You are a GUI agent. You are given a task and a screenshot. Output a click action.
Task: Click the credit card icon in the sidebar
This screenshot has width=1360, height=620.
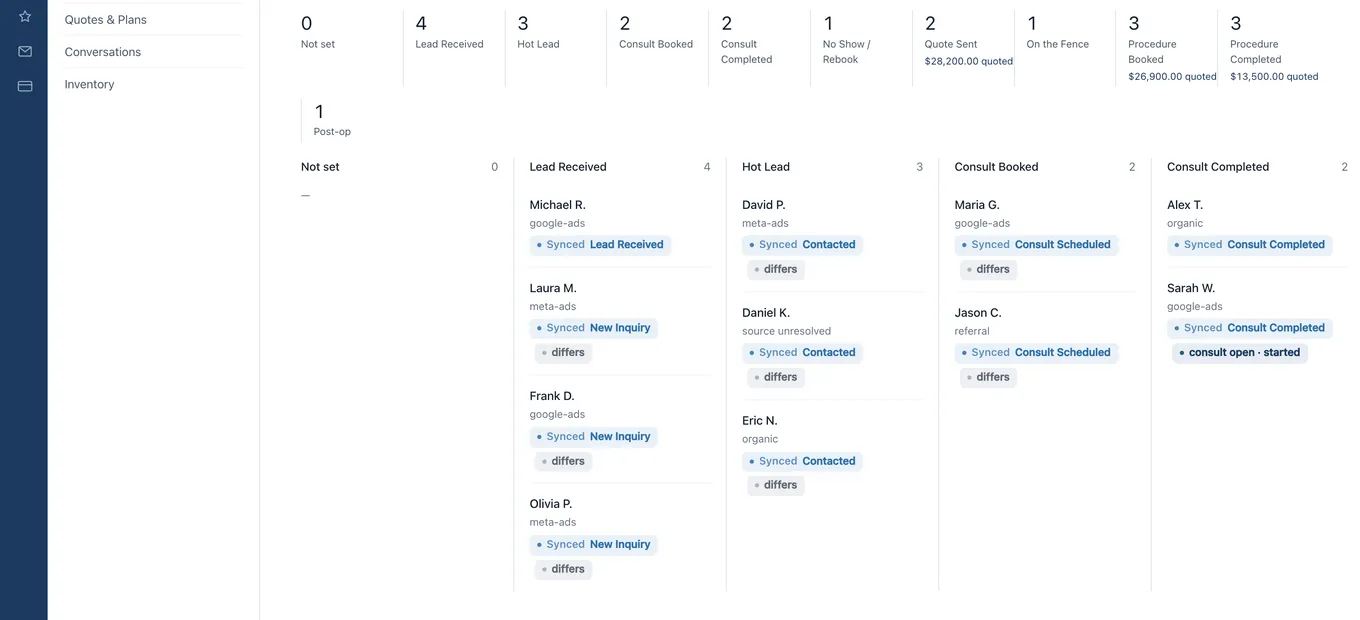pyautogui.click(x=25, y=86)
